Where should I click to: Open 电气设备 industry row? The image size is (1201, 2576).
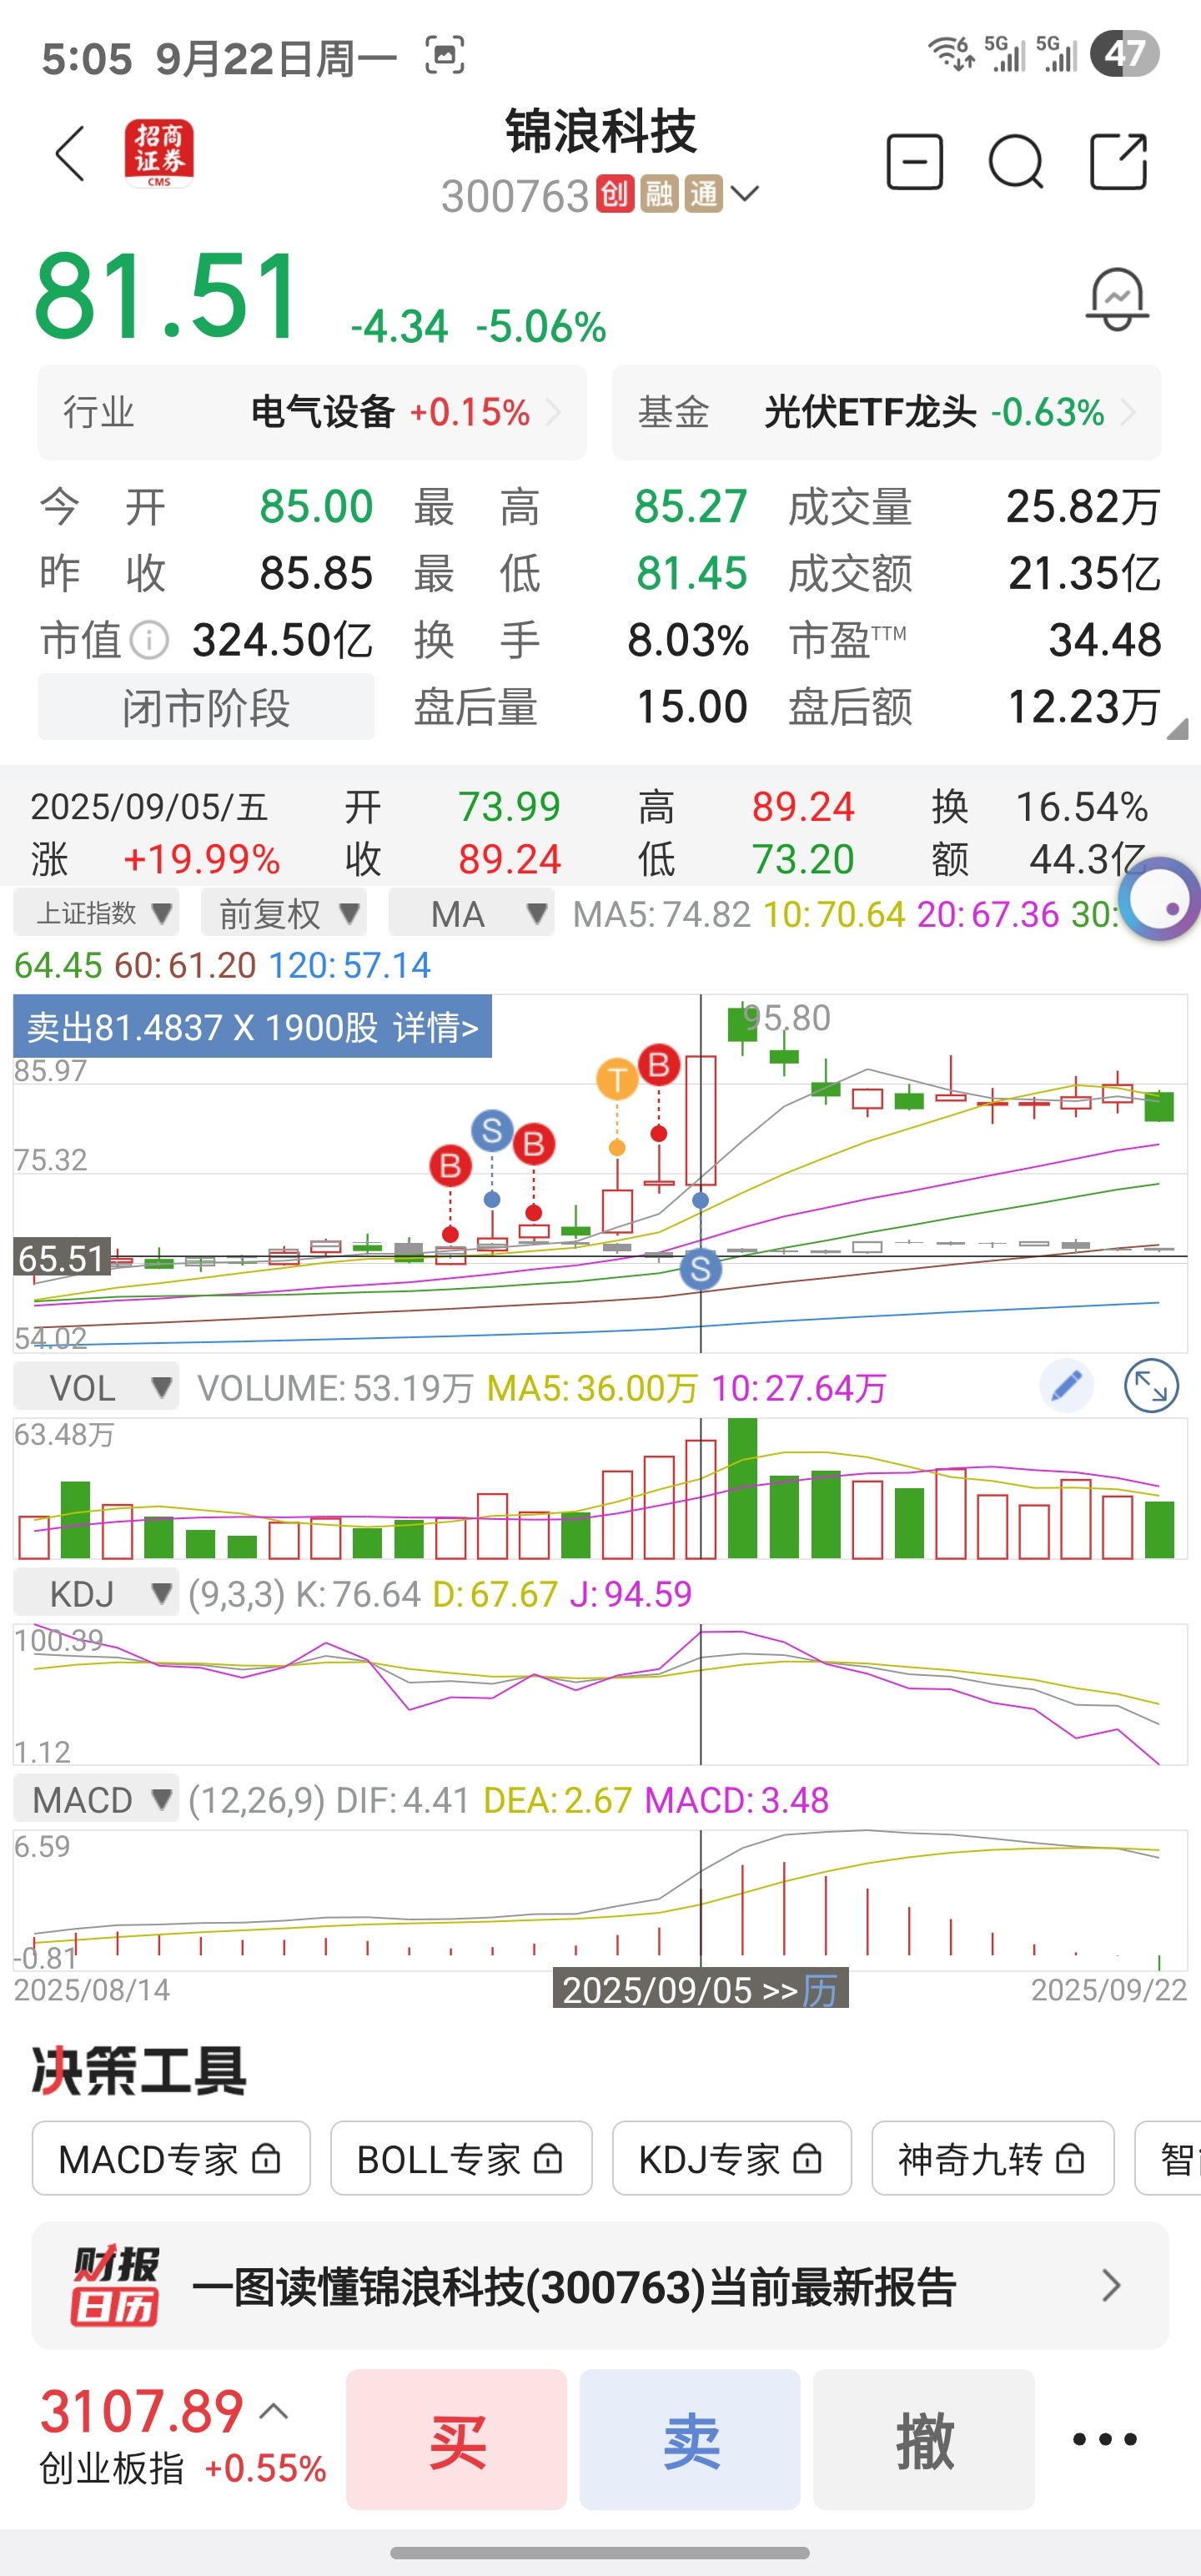point(312,412)
